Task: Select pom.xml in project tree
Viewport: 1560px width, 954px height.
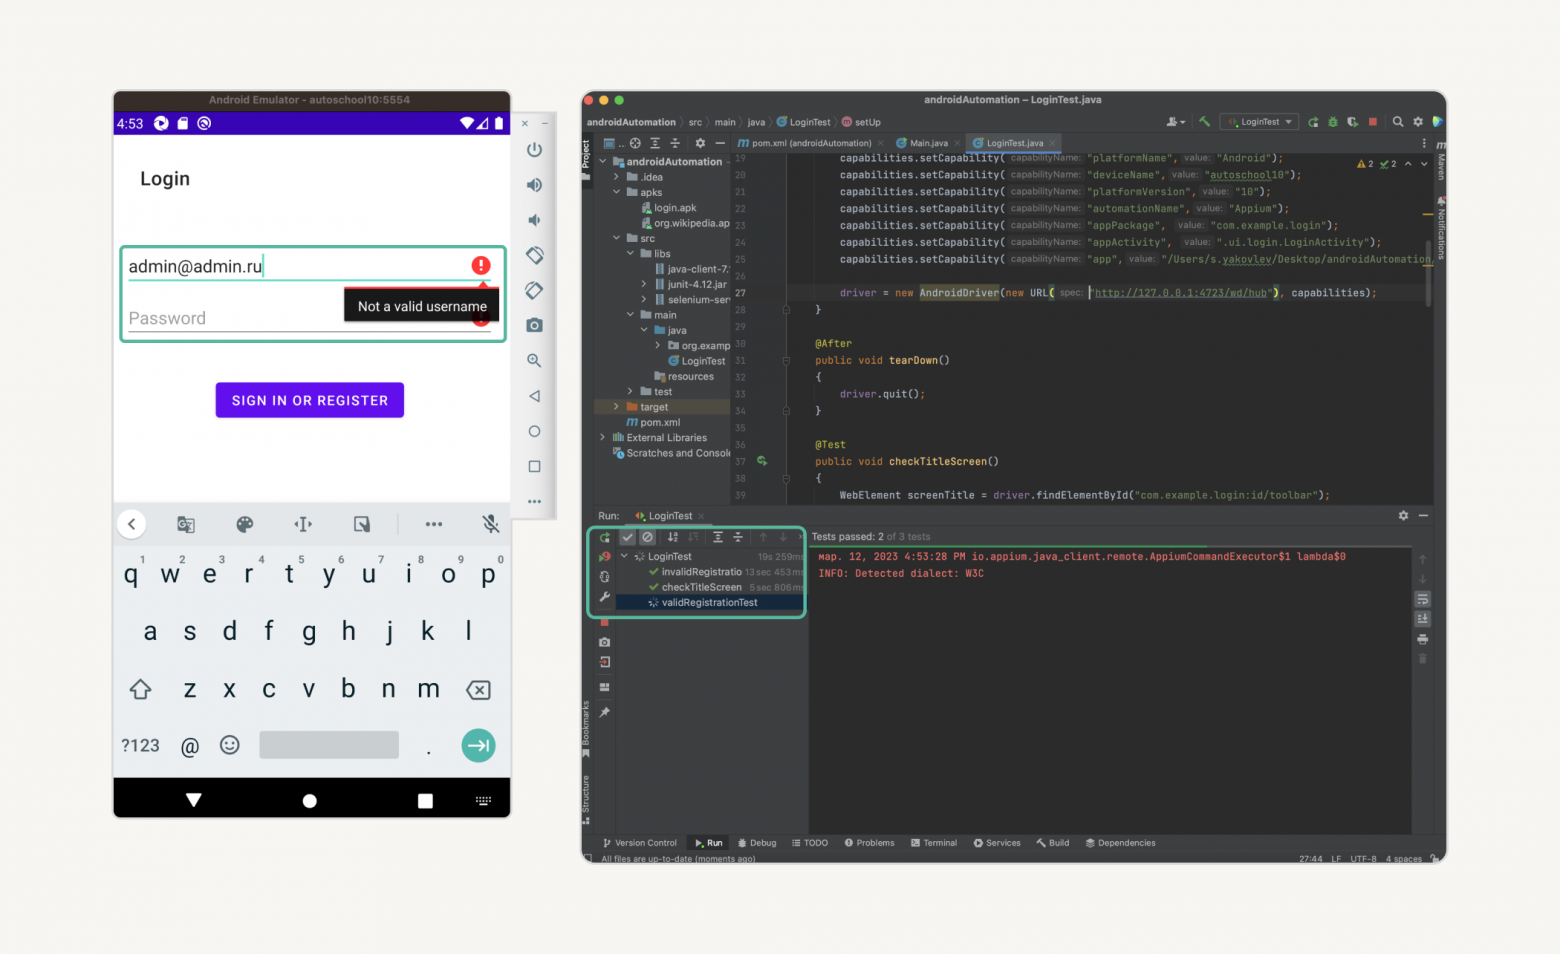Action: [x=654, y=422]
